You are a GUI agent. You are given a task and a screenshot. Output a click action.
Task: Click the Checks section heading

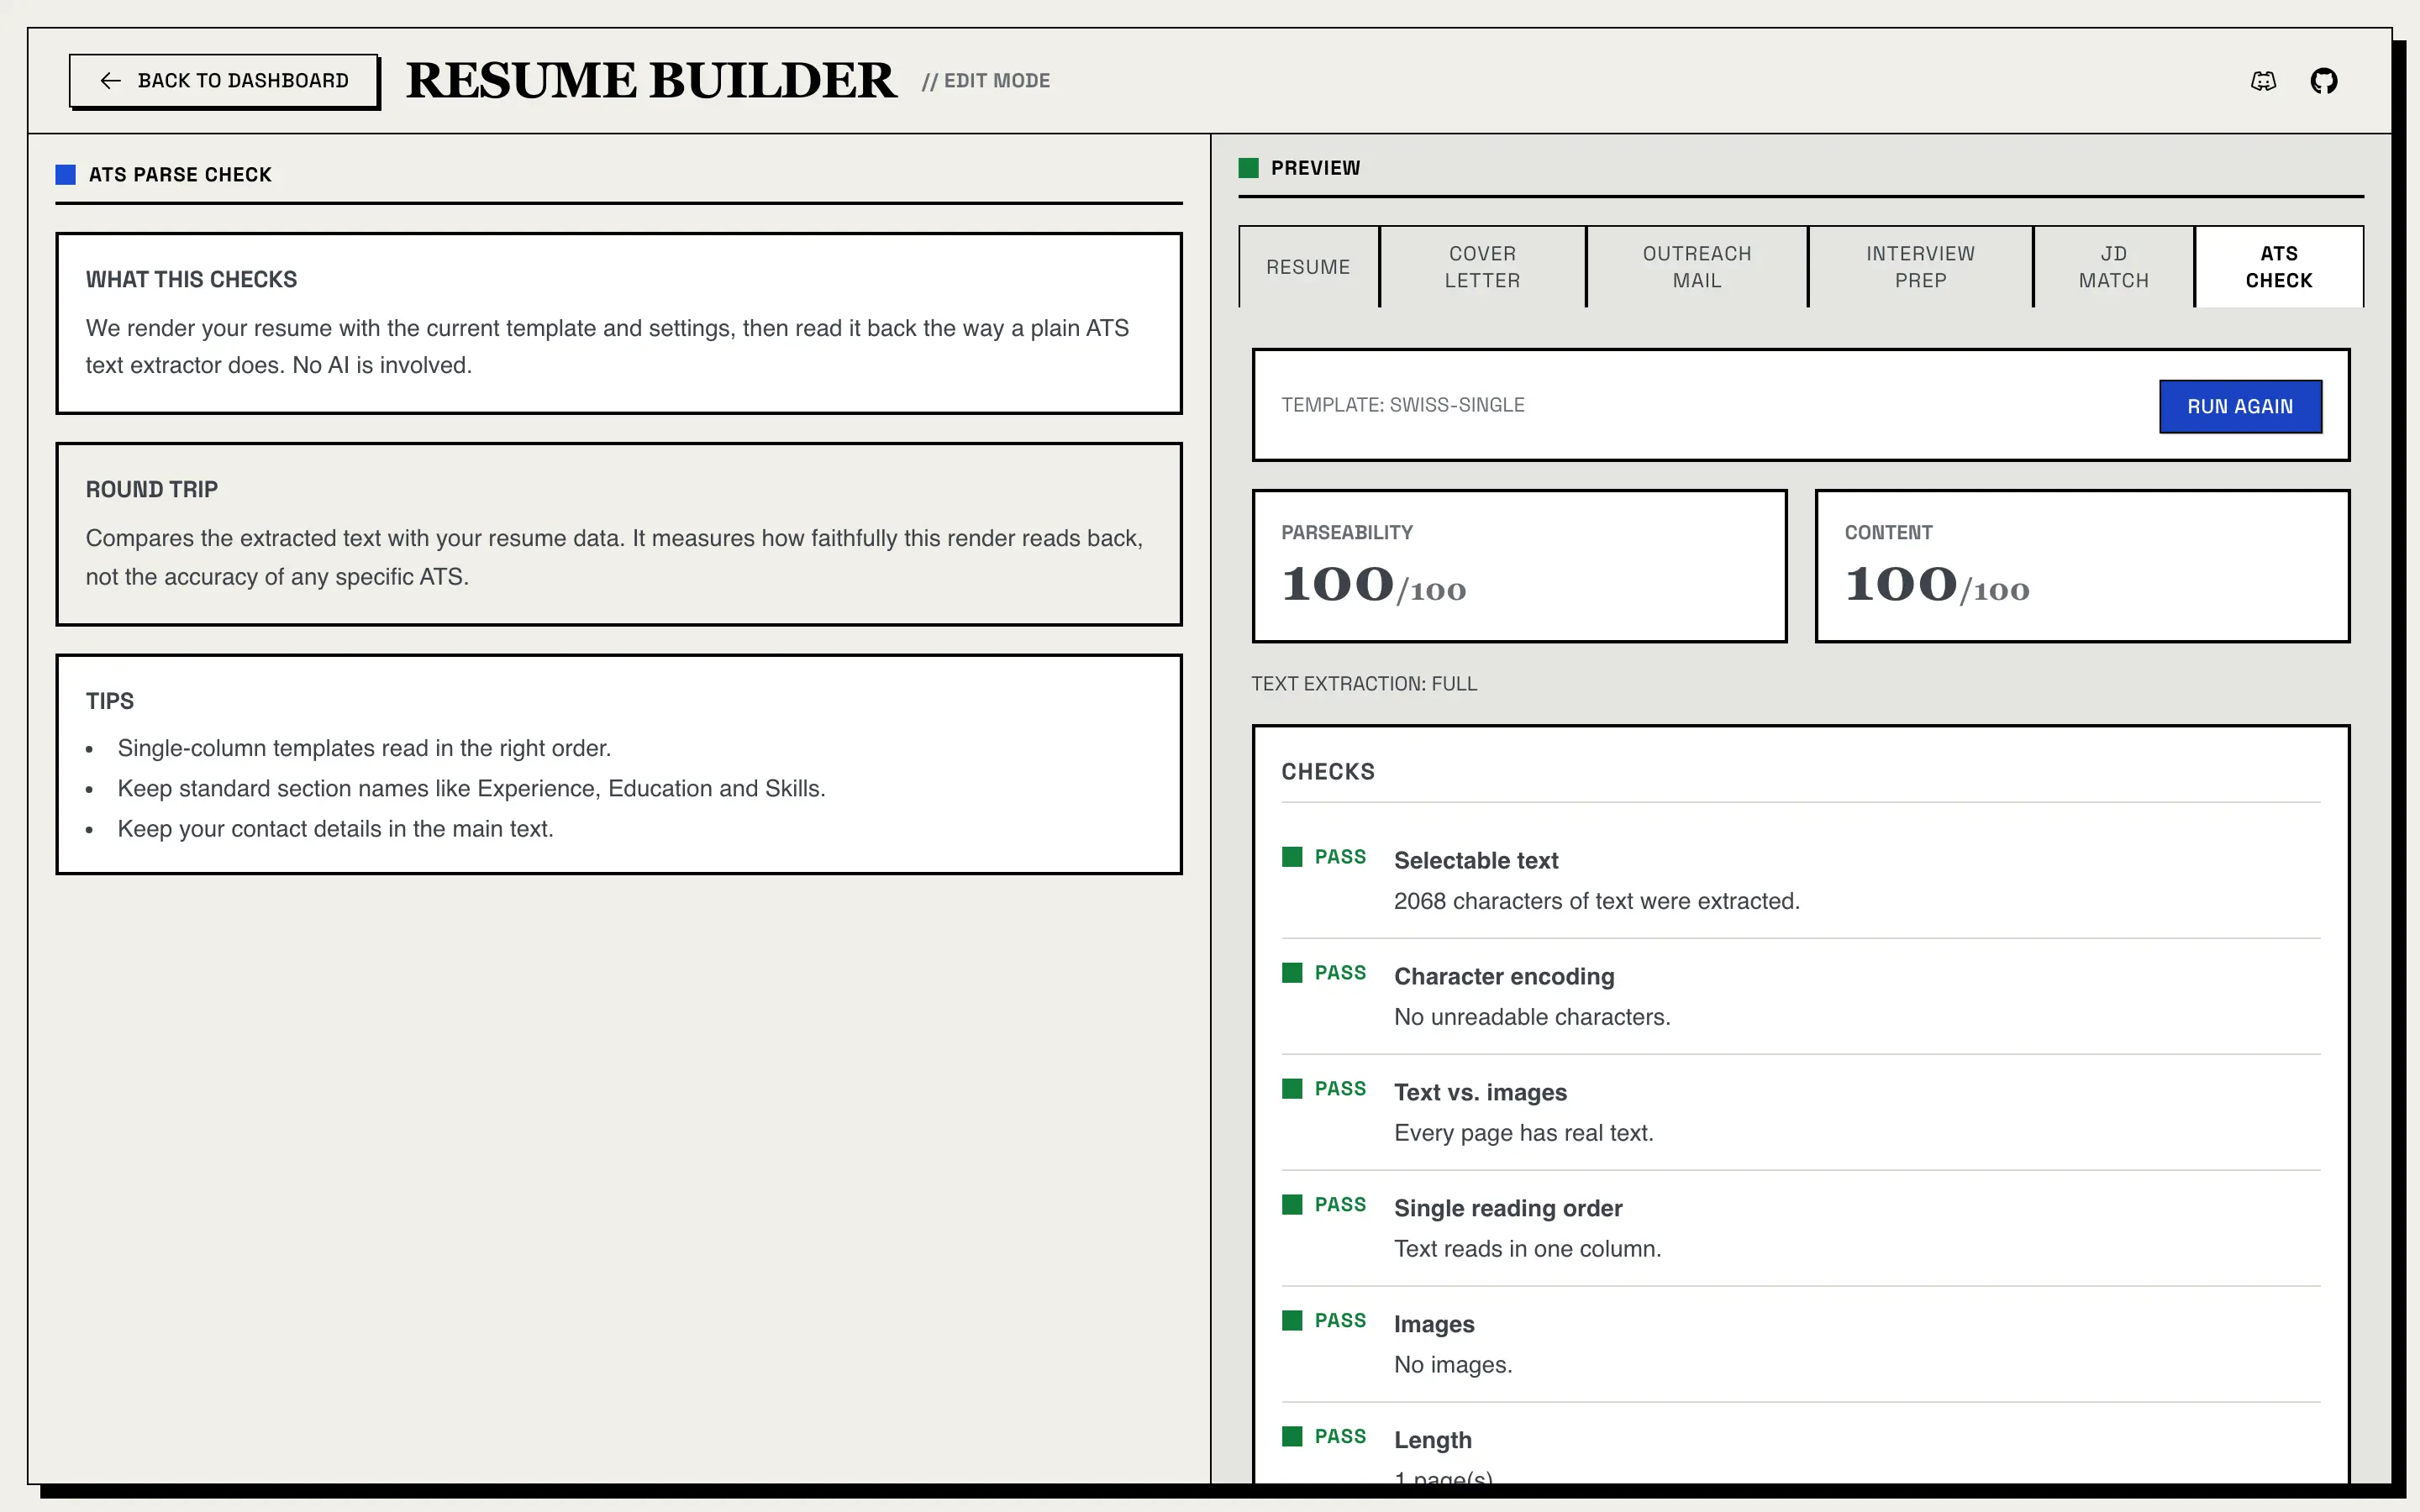tap(1328, 772)
